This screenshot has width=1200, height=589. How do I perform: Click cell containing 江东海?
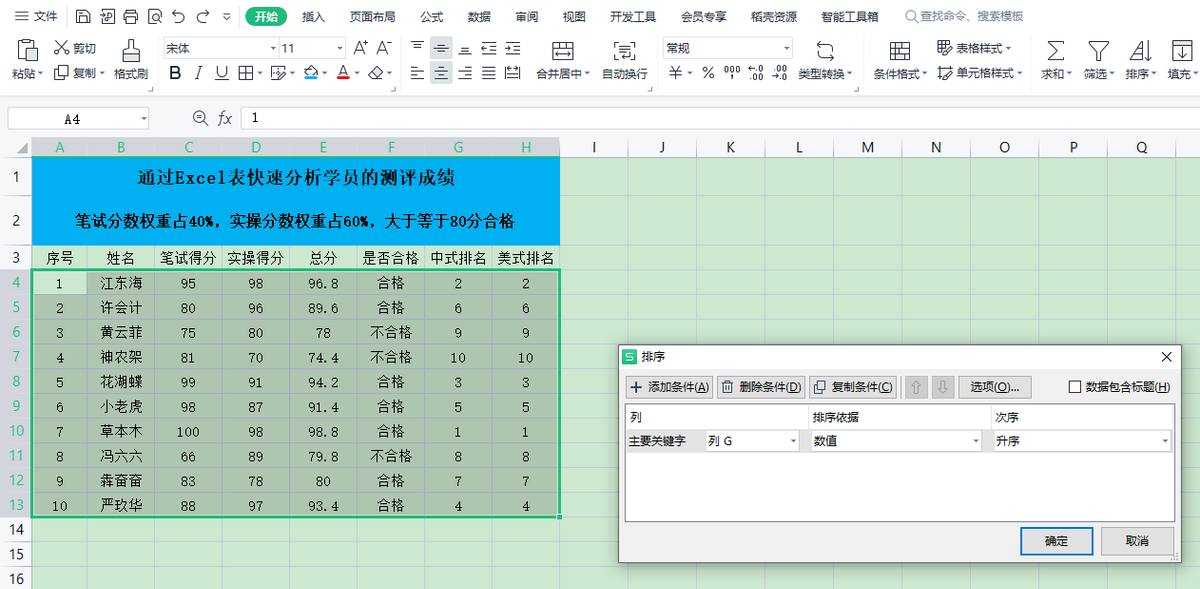tap(121, 283)
